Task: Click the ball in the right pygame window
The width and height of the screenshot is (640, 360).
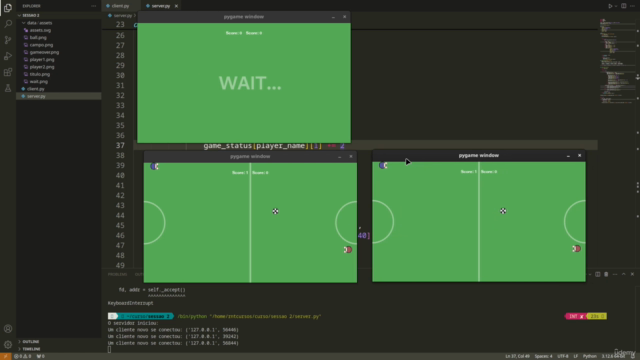Action: (x=503, y=211)
